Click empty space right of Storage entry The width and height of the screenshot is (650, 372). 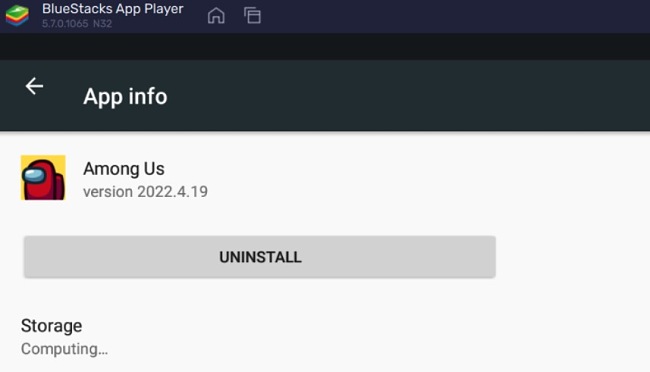click(373, 337)
